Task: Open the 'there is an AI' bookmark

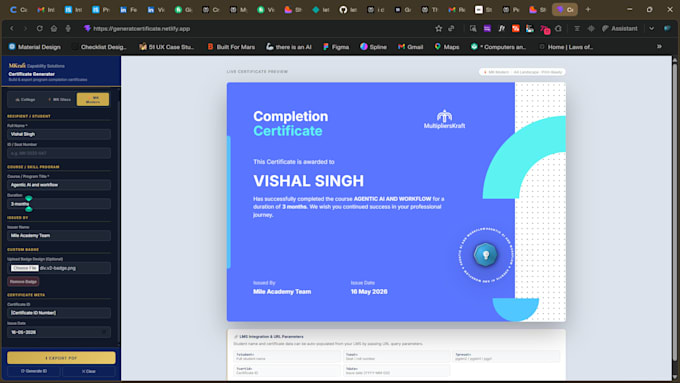Action: tap(289, 47)
